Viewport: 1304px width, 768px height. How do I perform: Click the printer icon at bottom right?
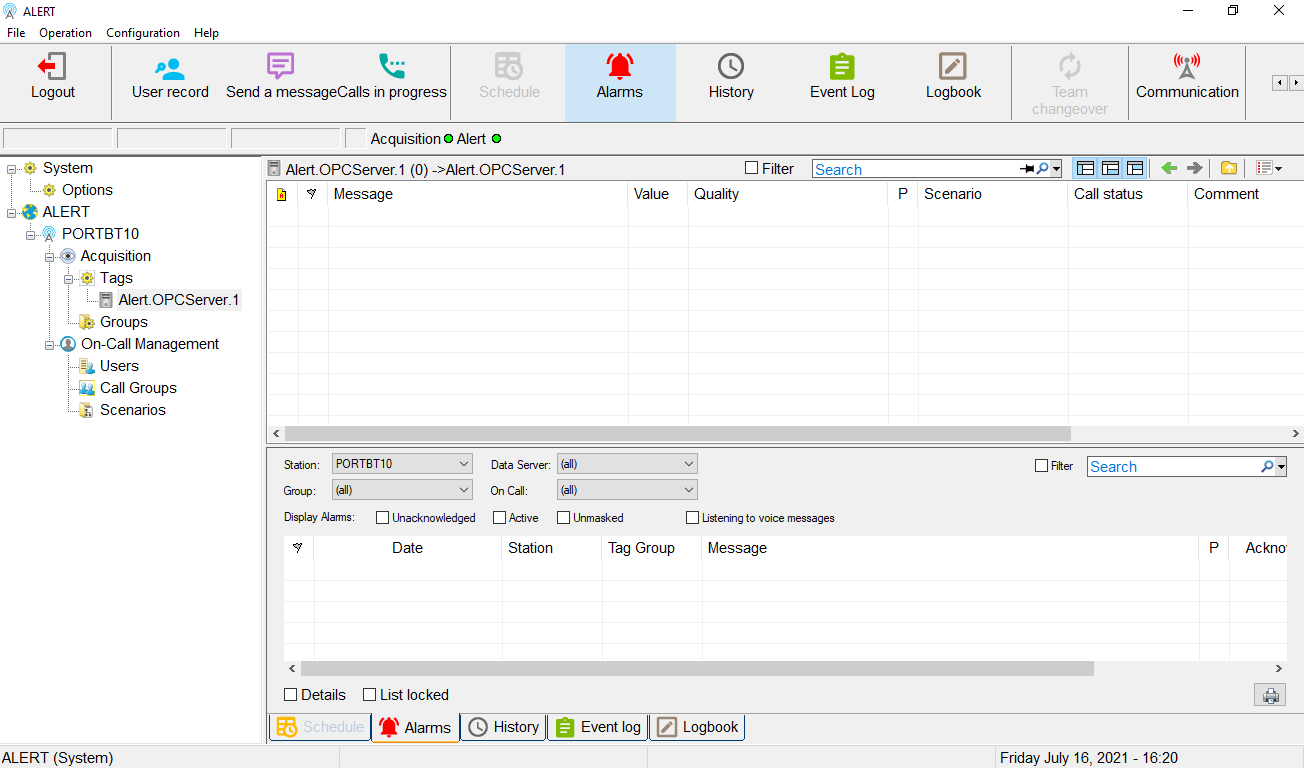(1270, 696)
